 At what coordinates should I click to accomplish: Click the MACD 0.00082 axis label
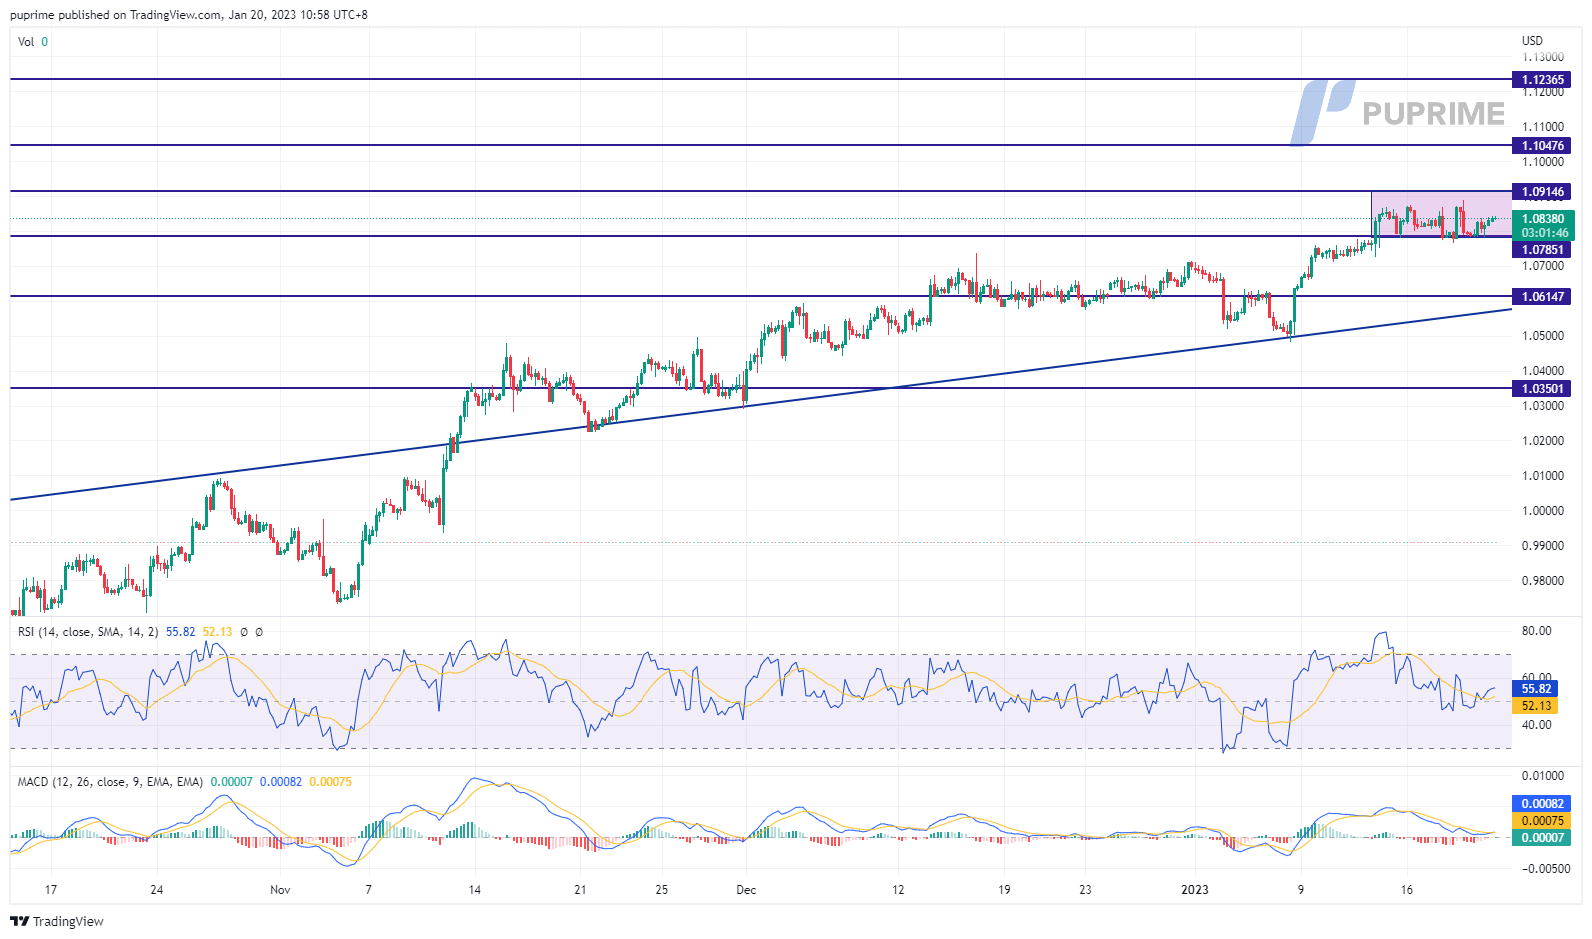pyautogui.click(x=1542, y=804)
